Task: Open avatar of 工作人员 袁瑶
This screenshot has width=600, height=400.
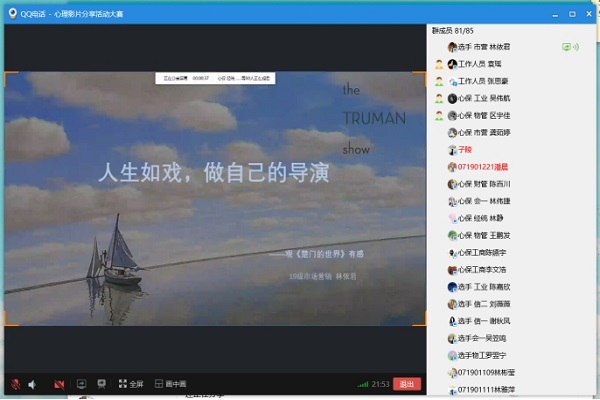Action: (x=452, y=64)
